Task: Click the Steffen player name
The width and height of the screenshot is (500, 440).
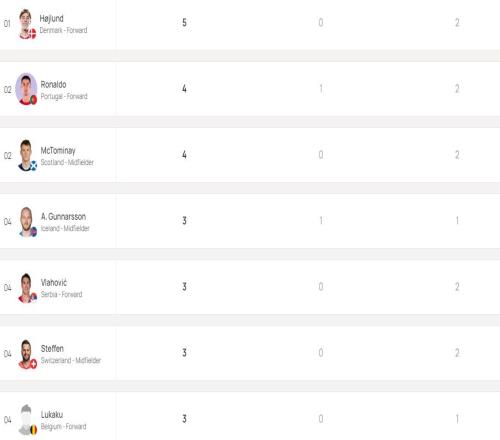Action: click(52, 349)
